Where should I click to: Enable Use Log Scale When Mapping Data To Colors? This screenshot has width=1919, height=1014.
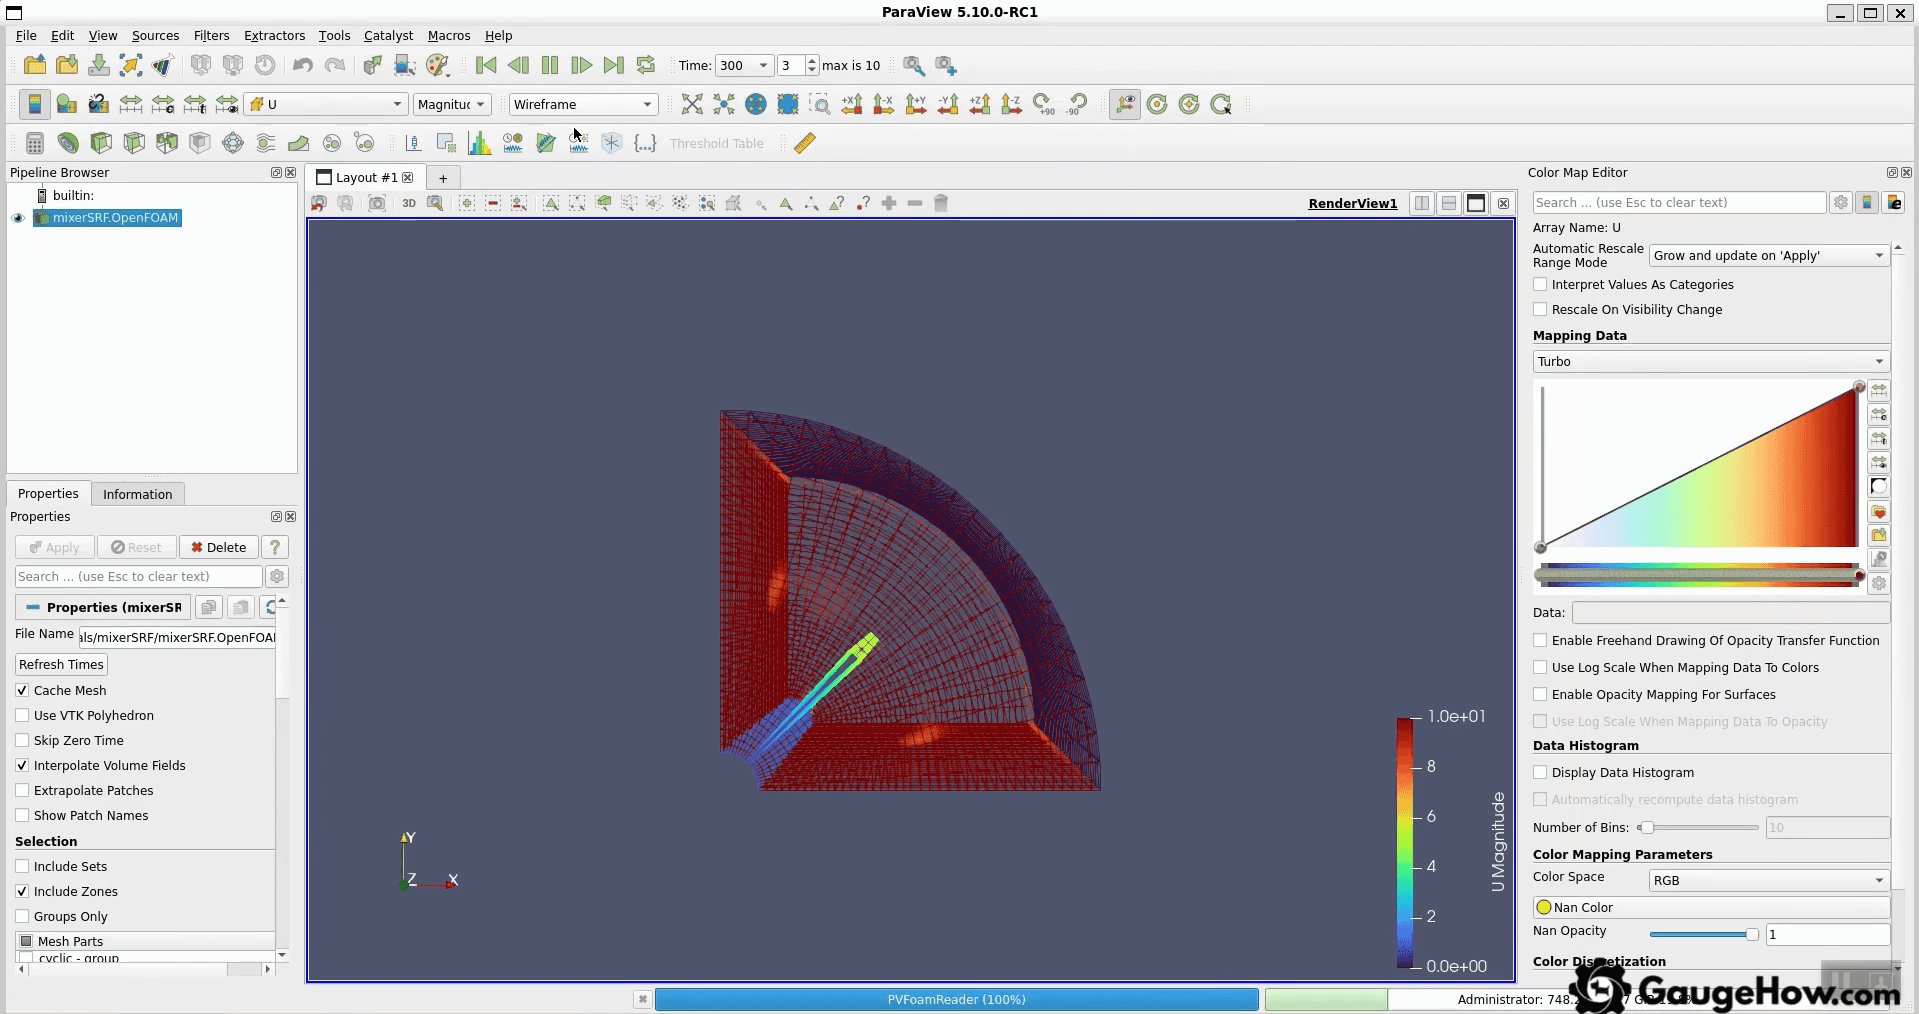click(1540, 668)
